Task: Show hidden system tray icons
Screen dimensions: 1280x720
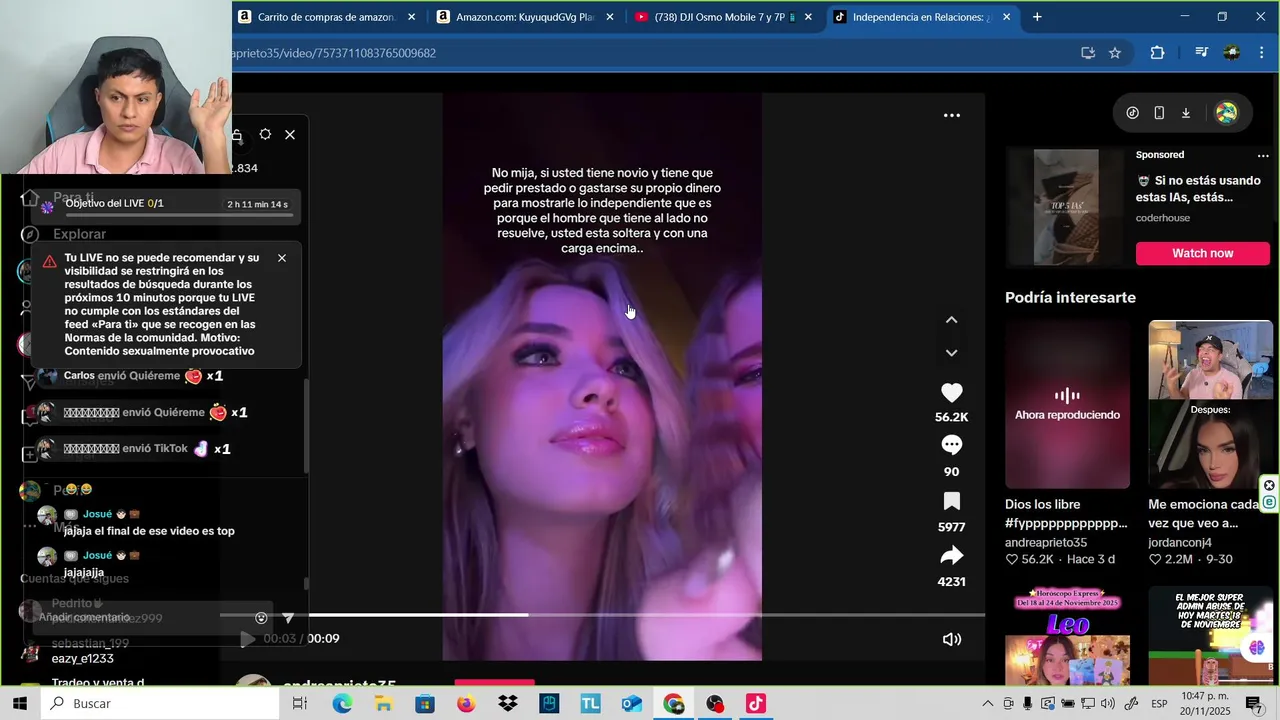Action: pyautogui.click(x=988, y=703)
